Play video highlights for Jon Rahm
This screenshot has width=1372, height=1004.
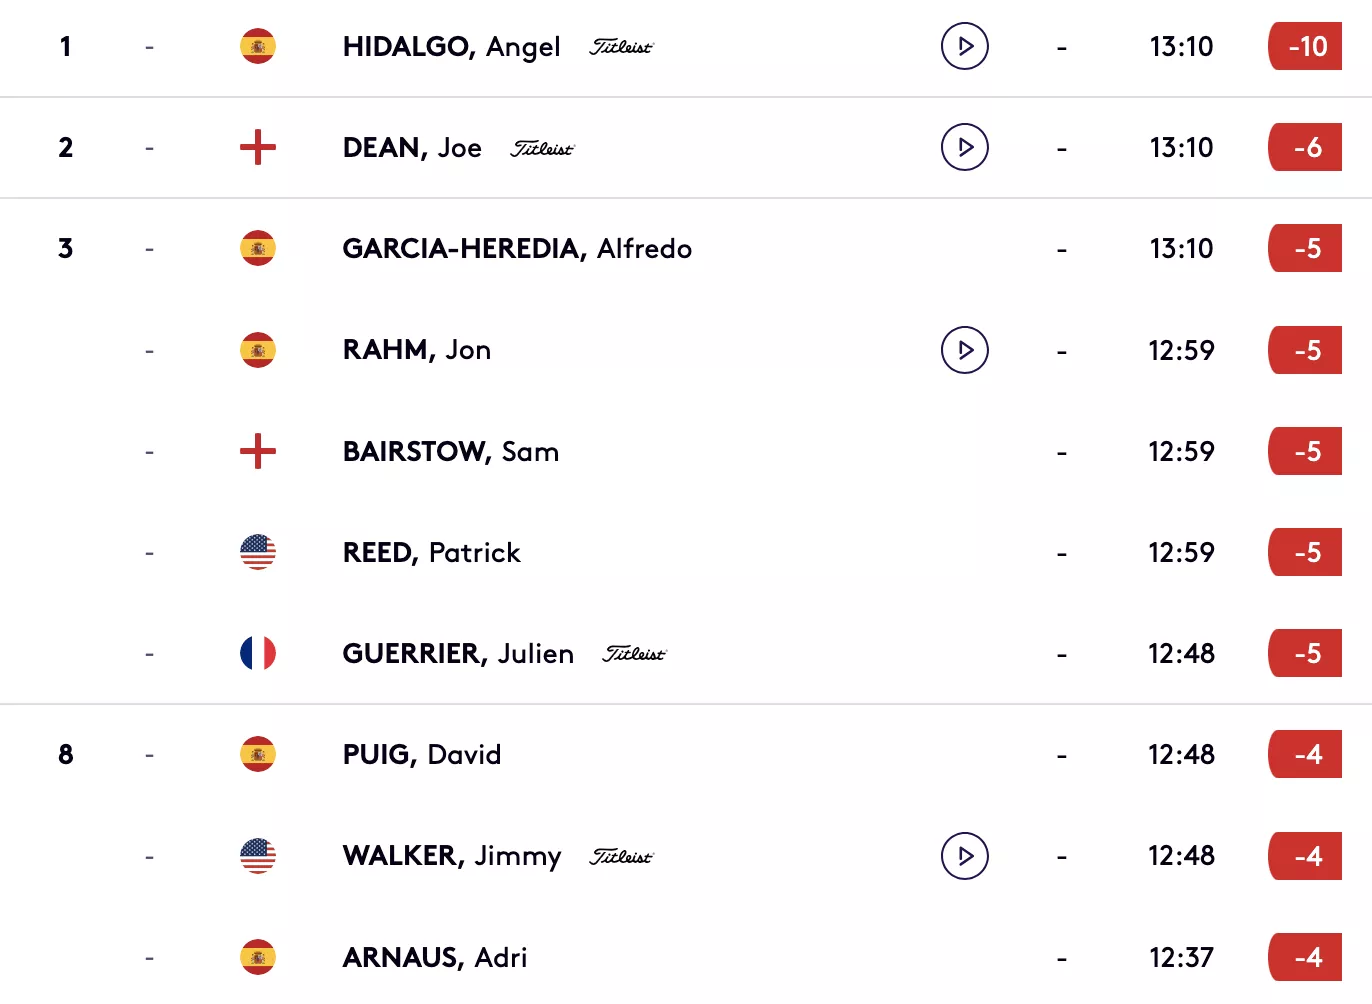pos(965,350)
